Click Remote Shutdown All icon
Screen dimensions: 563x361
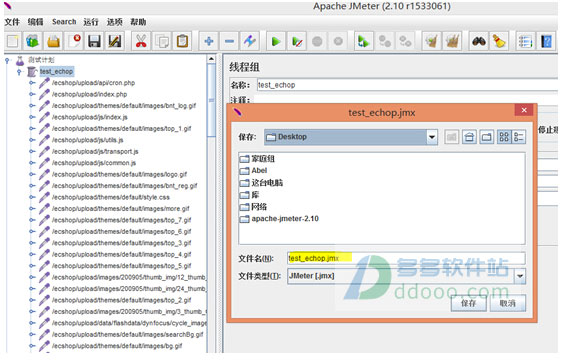click(405, 42)
